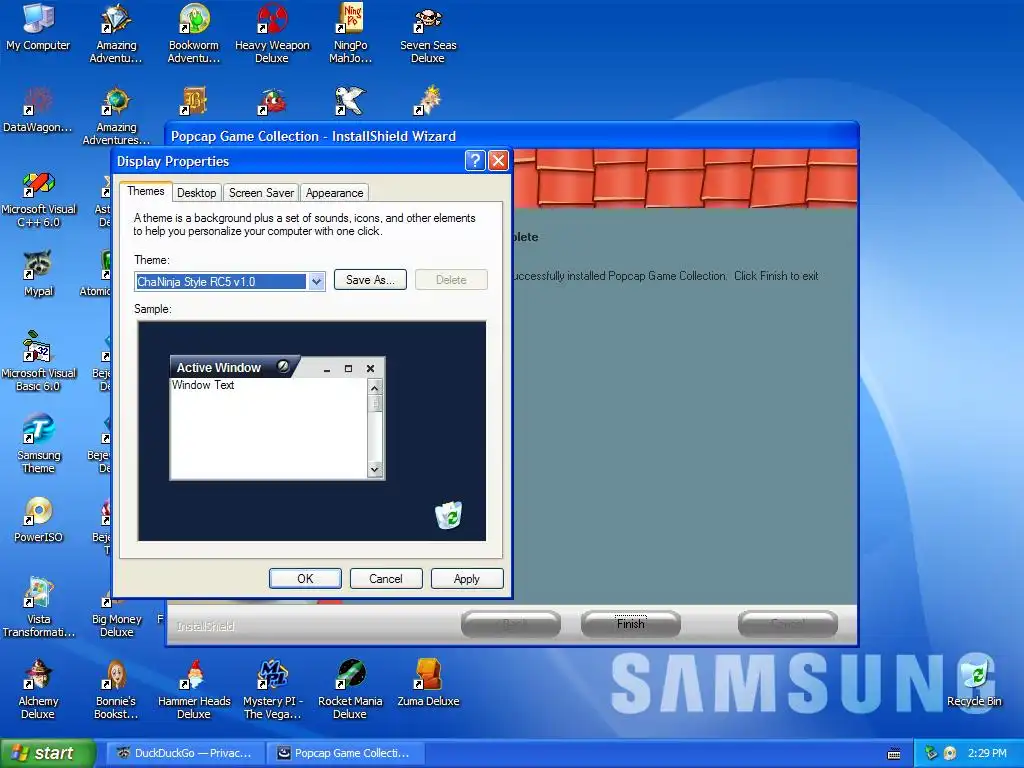Select the cherry game shortcut icon
The image size is (1024, 768).
[272, 101]
